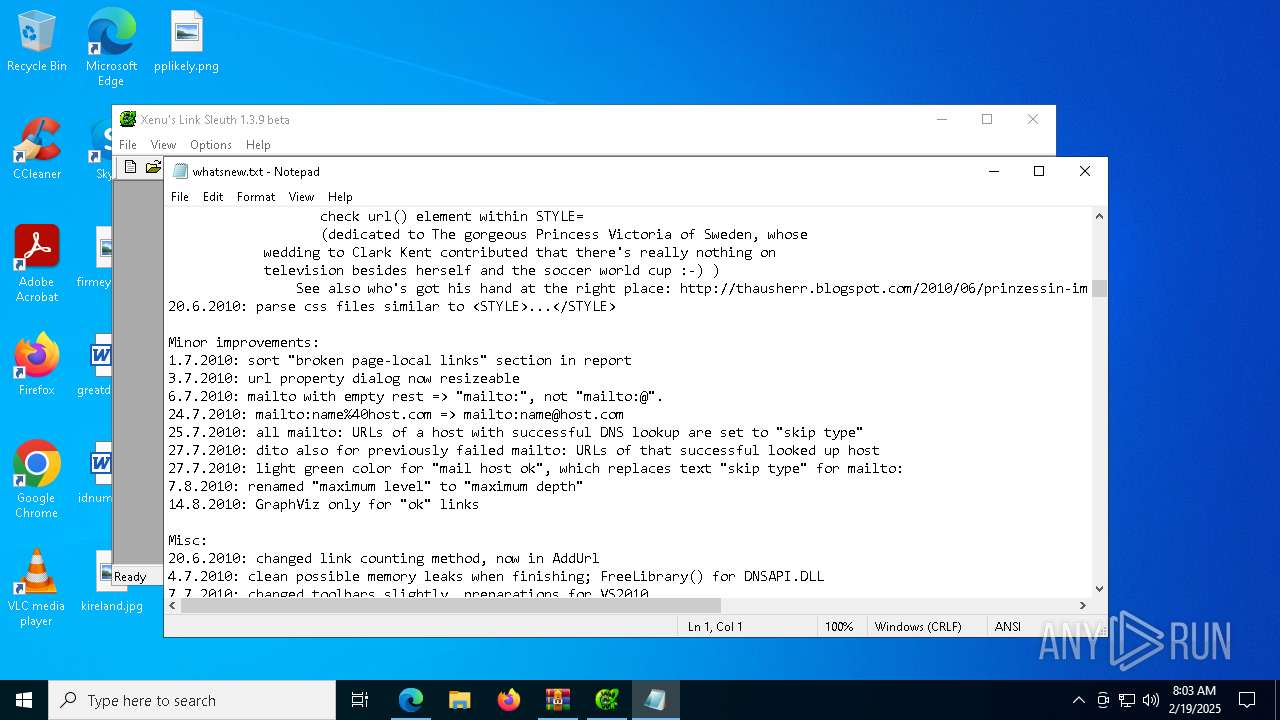Minimize the Notepad window
Viewport: 1280px width, 720px height.
993,171
